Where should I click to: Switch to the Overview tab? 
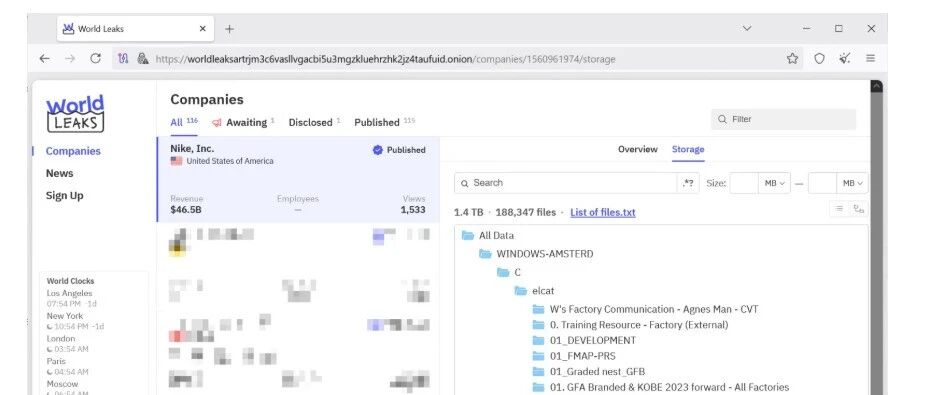click(638, 149)
